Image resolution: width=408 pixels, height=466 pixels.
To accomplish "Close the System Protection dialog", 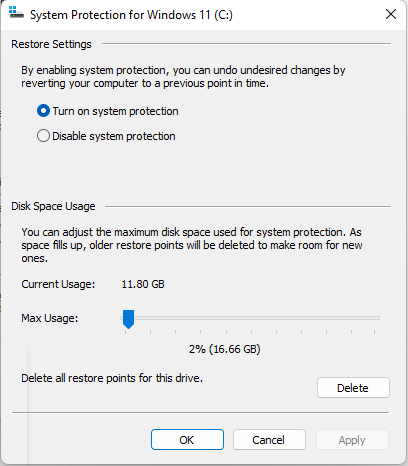I will 391,14.
